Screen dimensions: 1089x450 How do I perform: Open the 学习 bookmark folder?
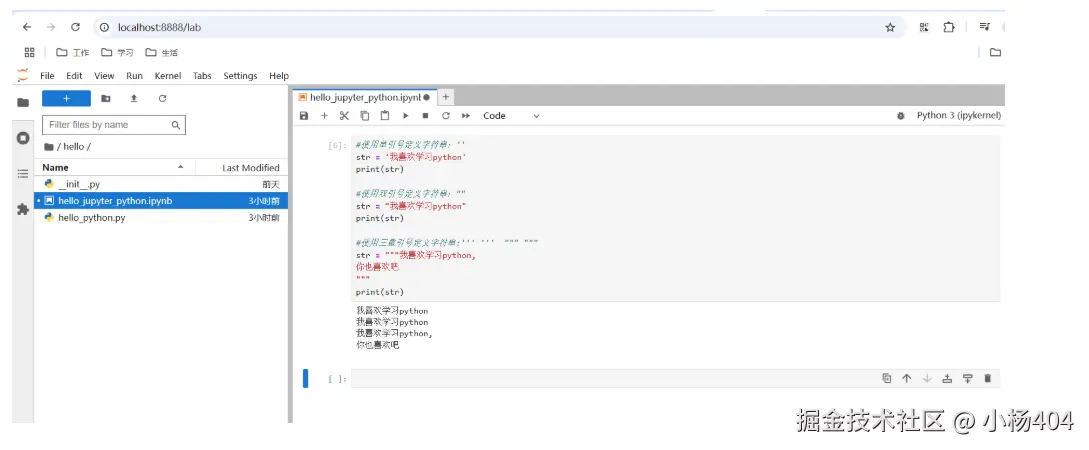(x=117, y=52)
